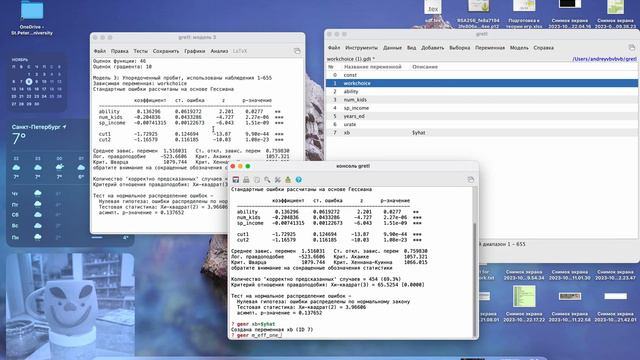Select the urate variable row
This screenshot has width=640, height=360.
482,124
